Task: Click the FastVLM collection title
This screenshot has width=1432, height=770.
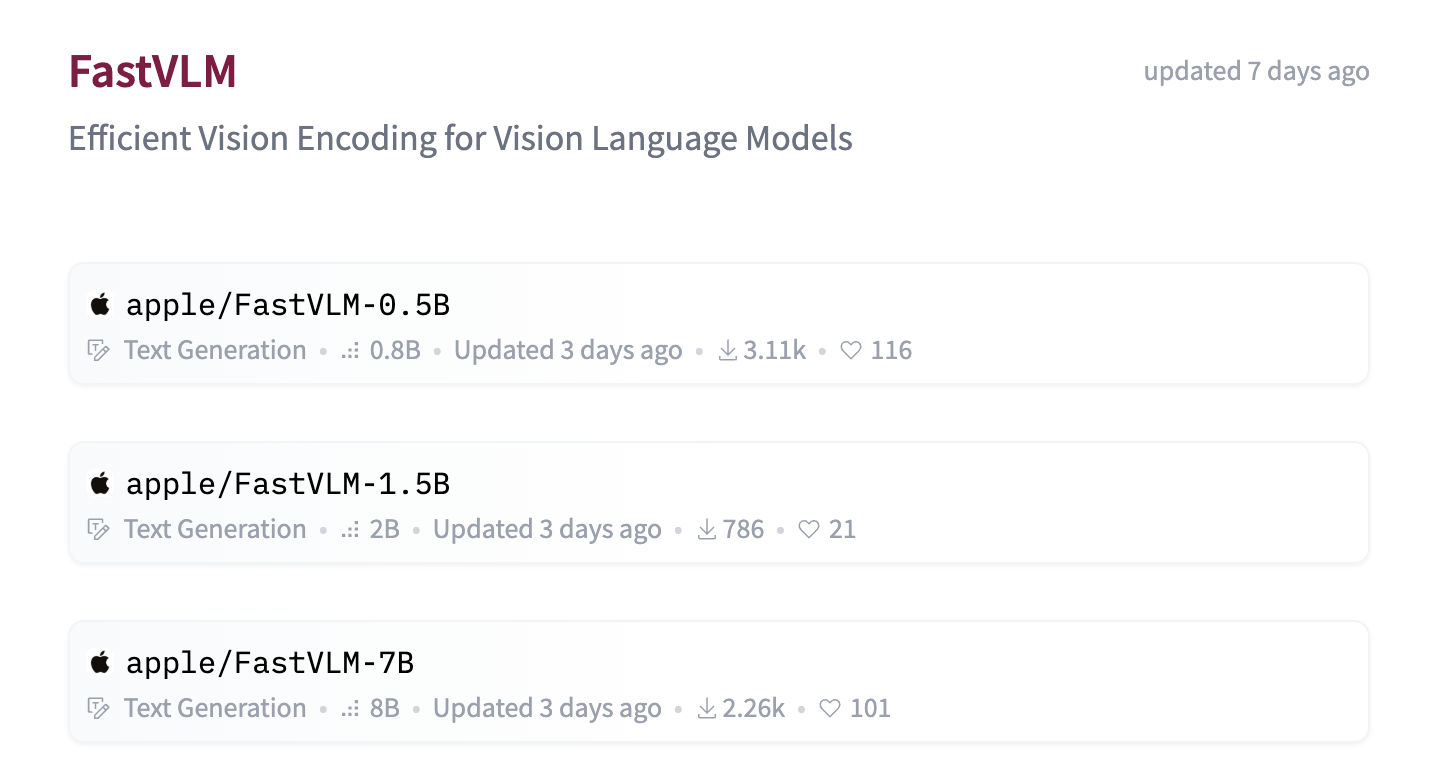Action: pyautogui.click(x=152, y=72)
